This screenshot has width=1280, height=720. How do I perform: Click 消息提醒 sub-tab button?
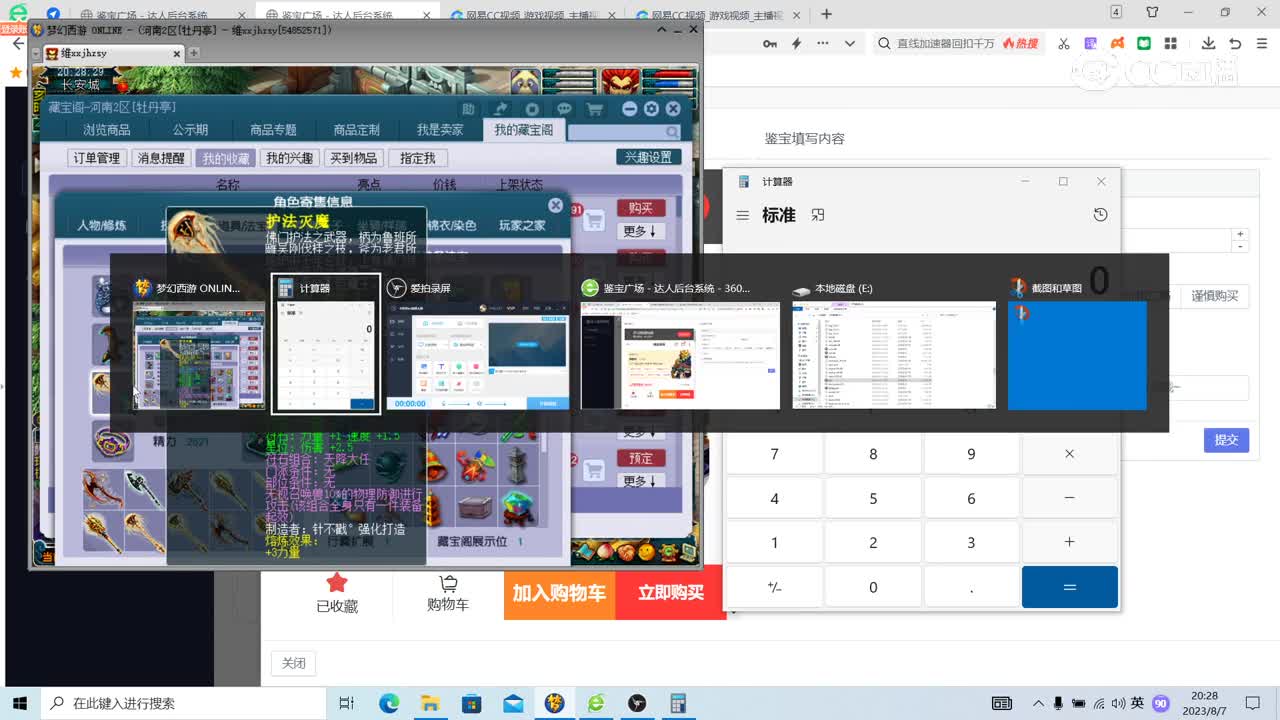tap(161, 158)
